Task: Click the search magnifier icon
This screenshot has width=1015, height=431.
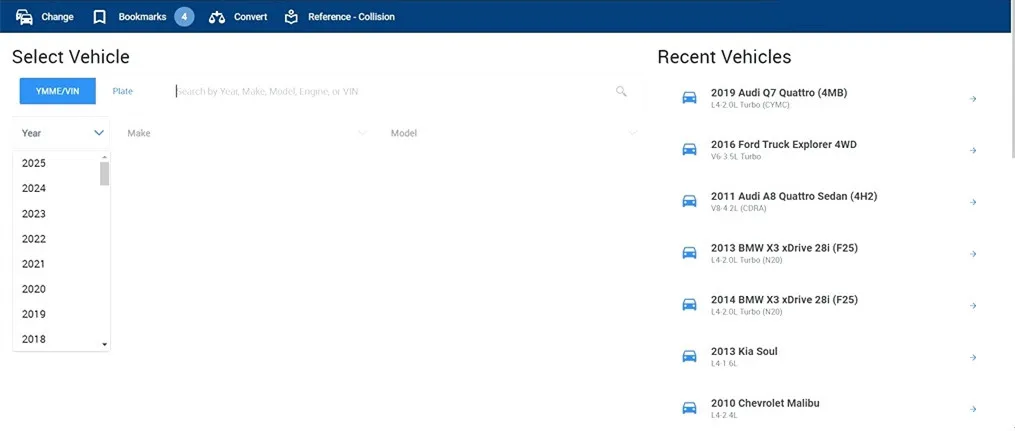Action: pos(621,91)
